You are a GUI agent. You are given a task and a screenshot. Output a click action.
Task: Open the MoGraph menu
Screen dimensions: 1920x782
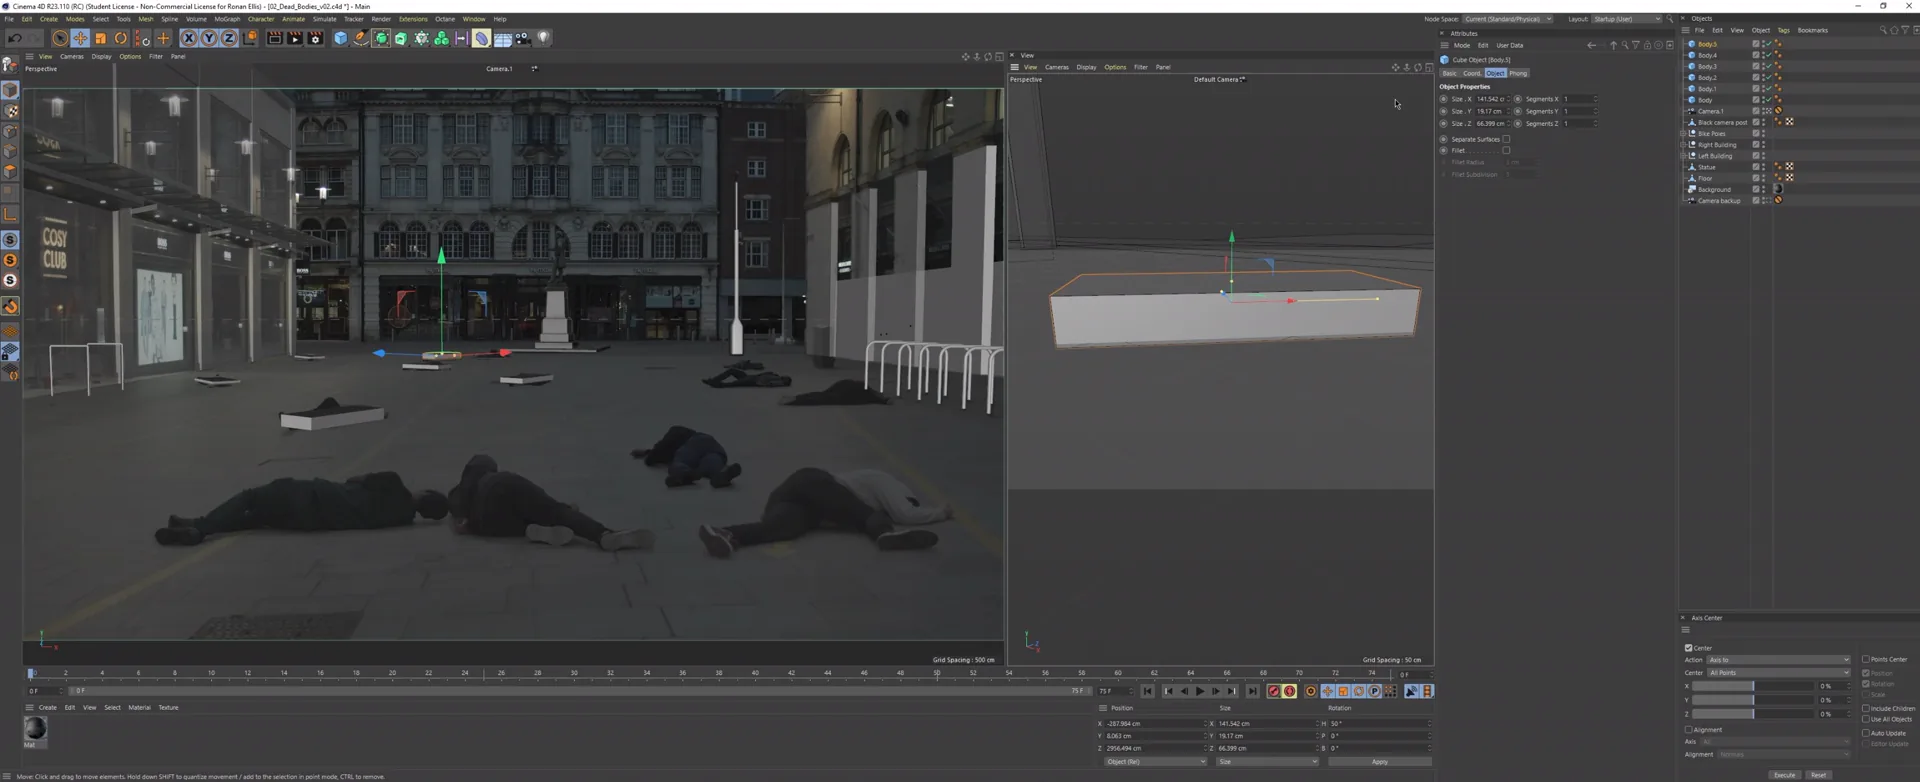(227, 19)
